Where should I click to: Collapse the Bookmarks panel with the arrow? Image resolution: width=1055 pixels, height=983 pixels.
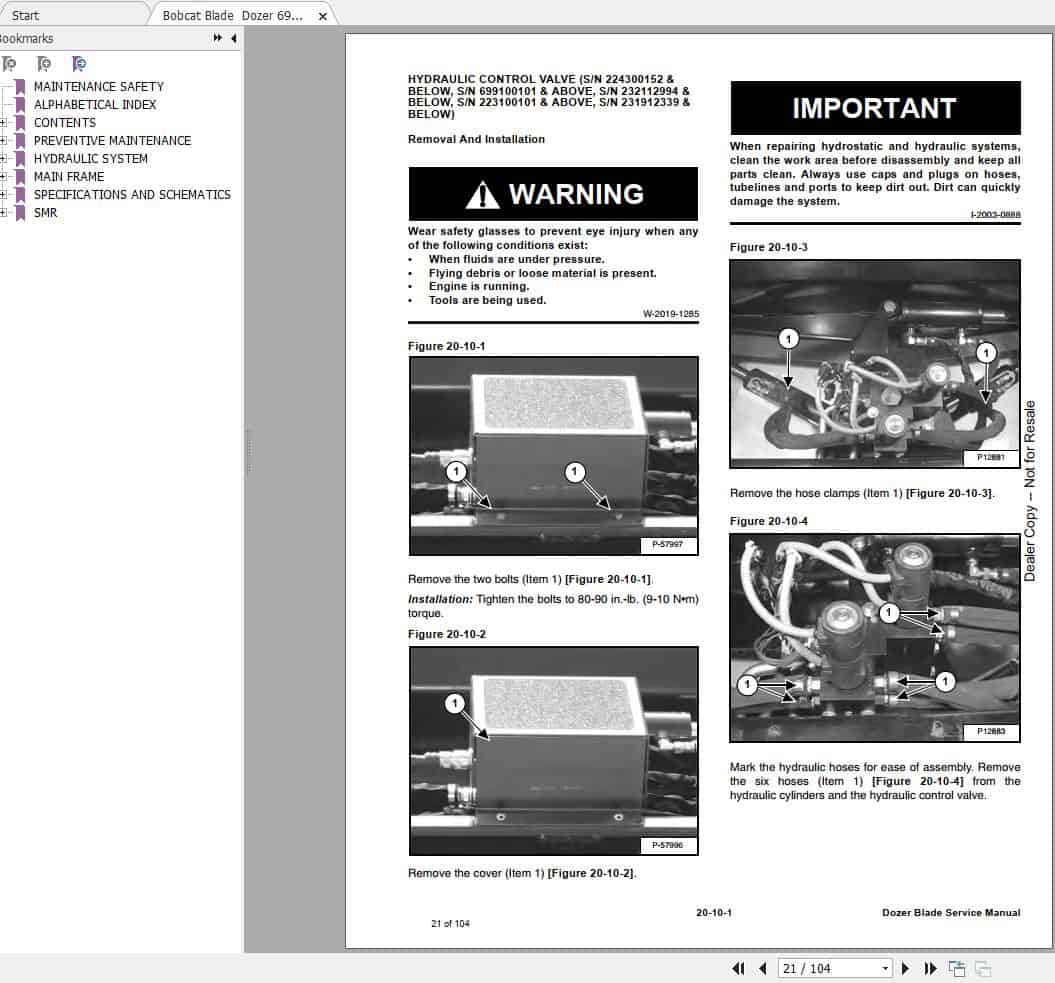tap(233, 38)
